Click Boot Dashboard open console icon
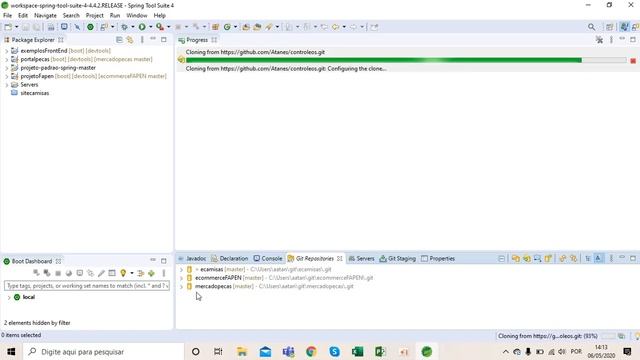Image resolution: width=640 pixels, height=360 pixels. click(80, 273)
